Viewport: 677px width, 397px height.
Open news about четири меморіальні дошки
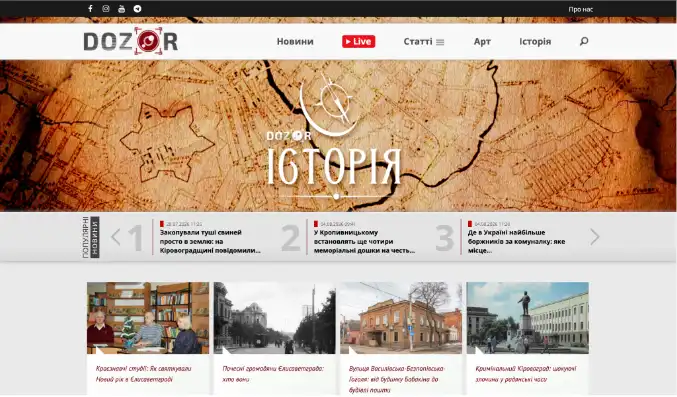[364, 241]
